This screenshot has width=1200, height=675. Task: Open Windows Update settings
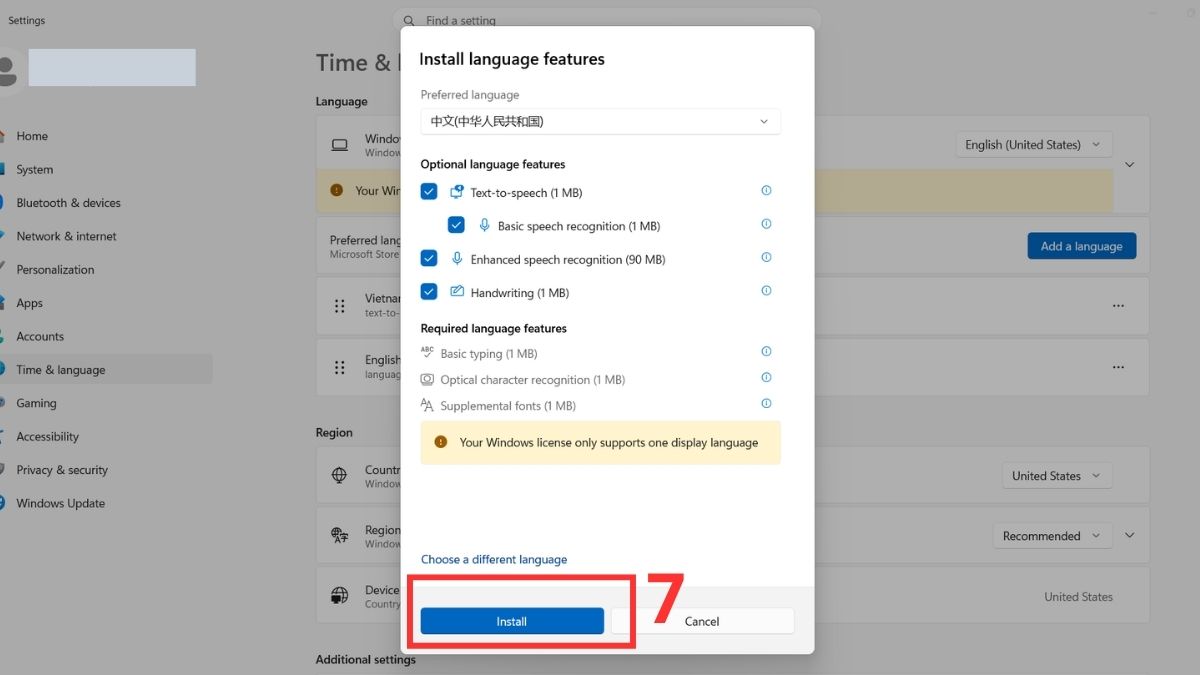point(60,503)
